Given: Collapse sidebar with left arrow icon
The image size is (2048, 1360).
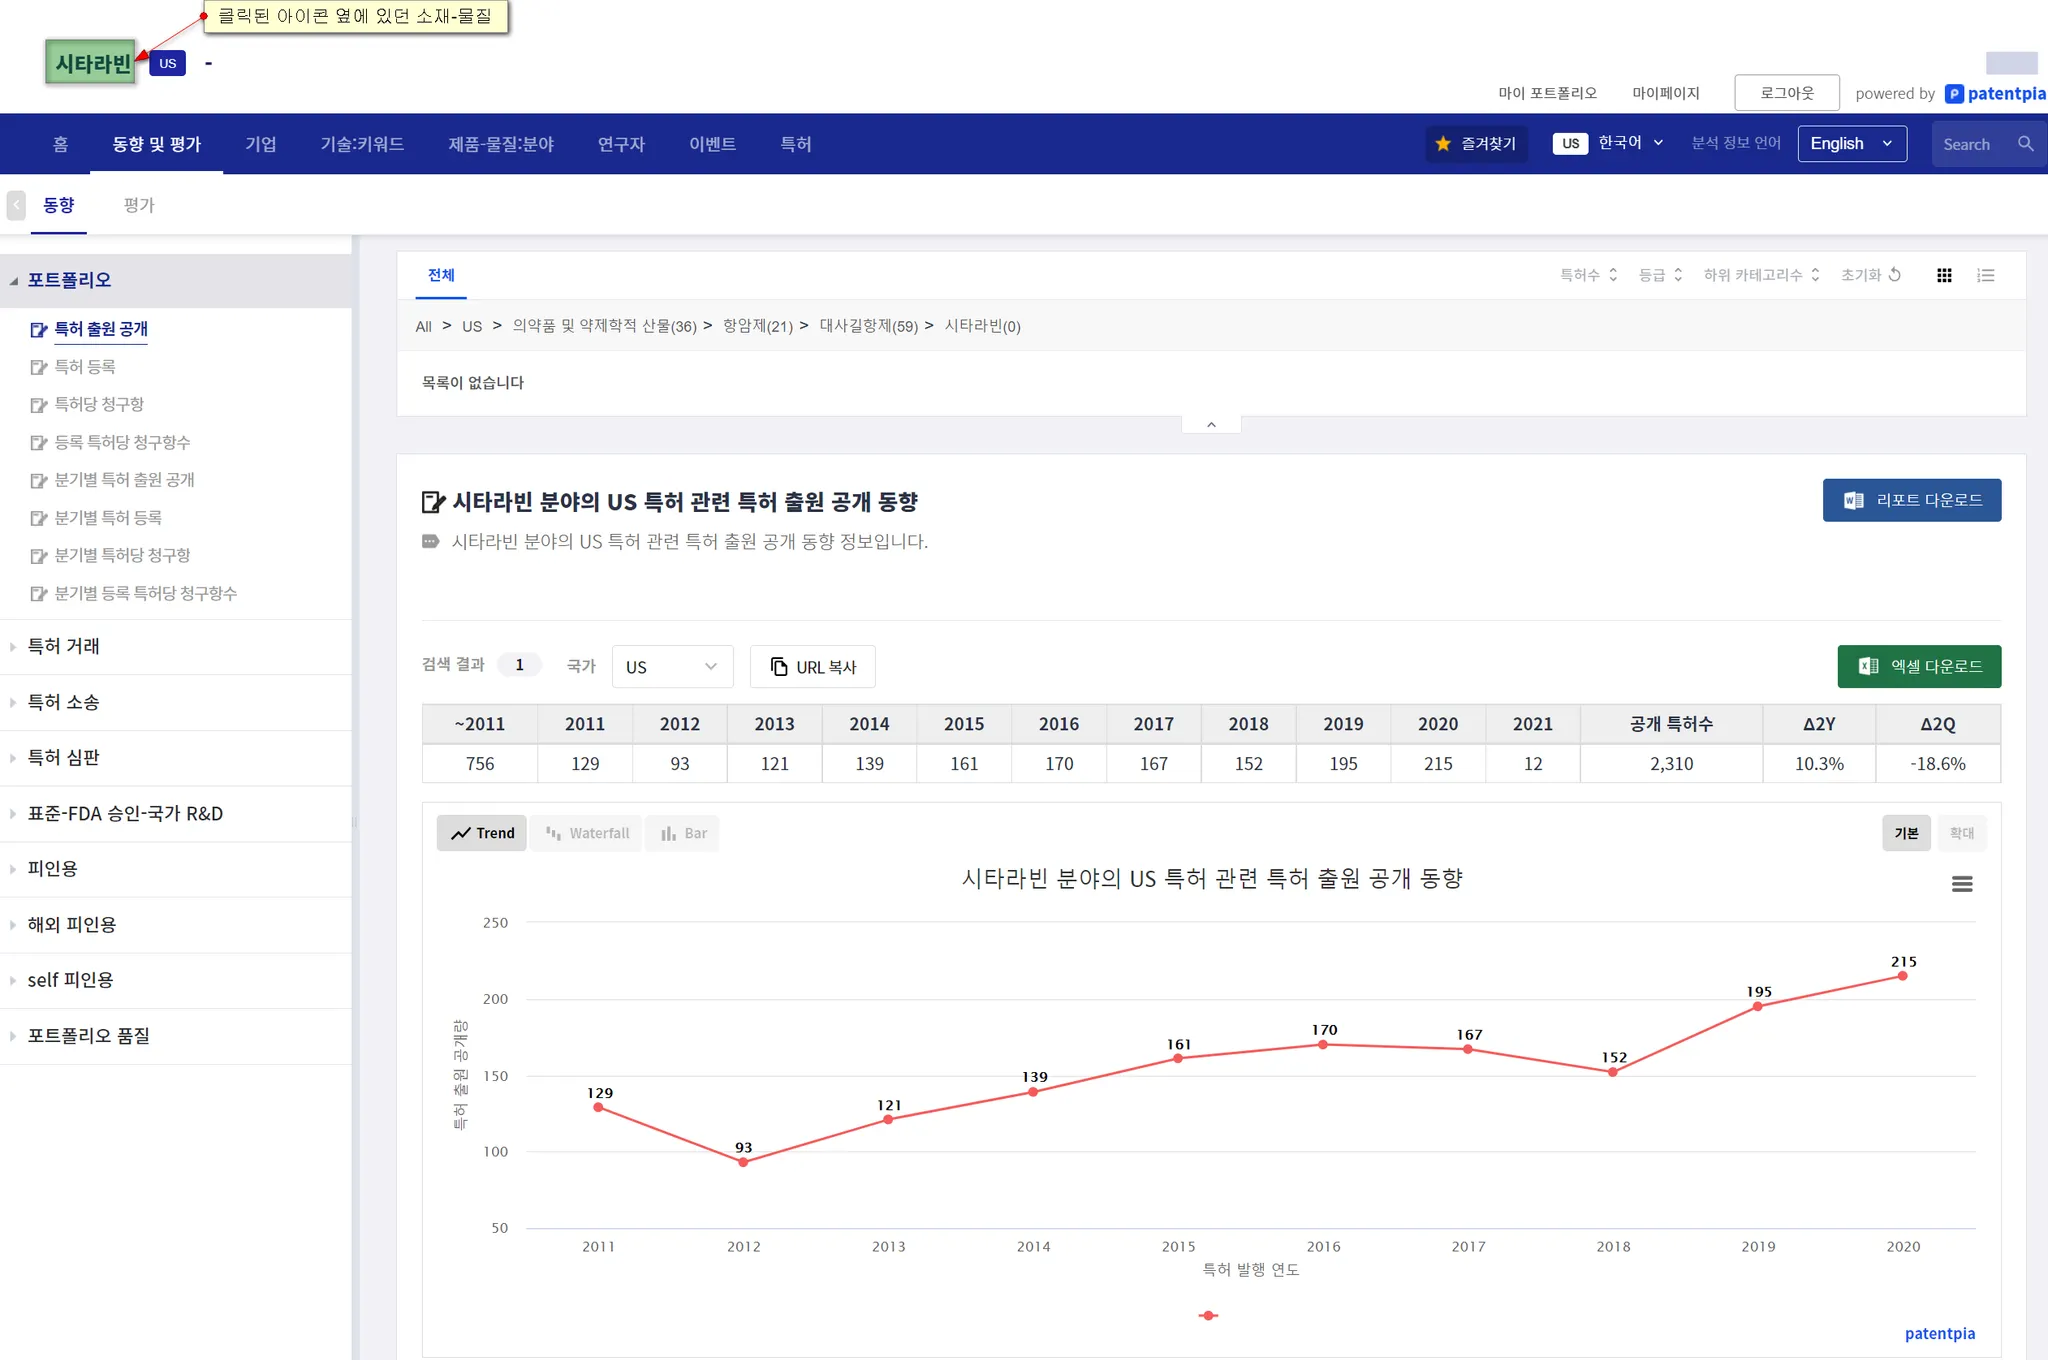Looking at the screenshot, I should pyautogui.click(x=16, y=205).
